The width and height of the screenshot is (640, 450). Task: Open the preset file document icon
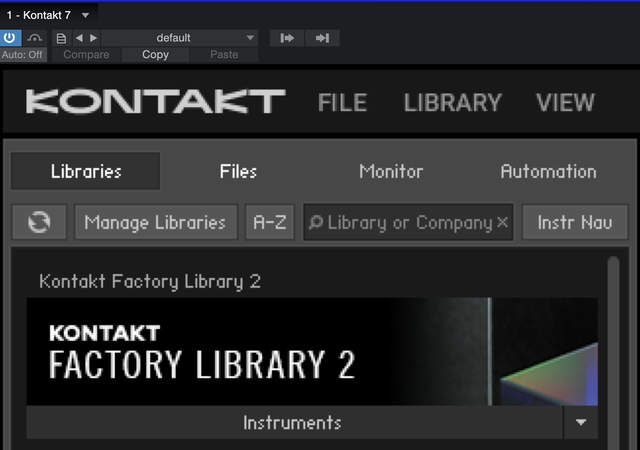(61, 38)
